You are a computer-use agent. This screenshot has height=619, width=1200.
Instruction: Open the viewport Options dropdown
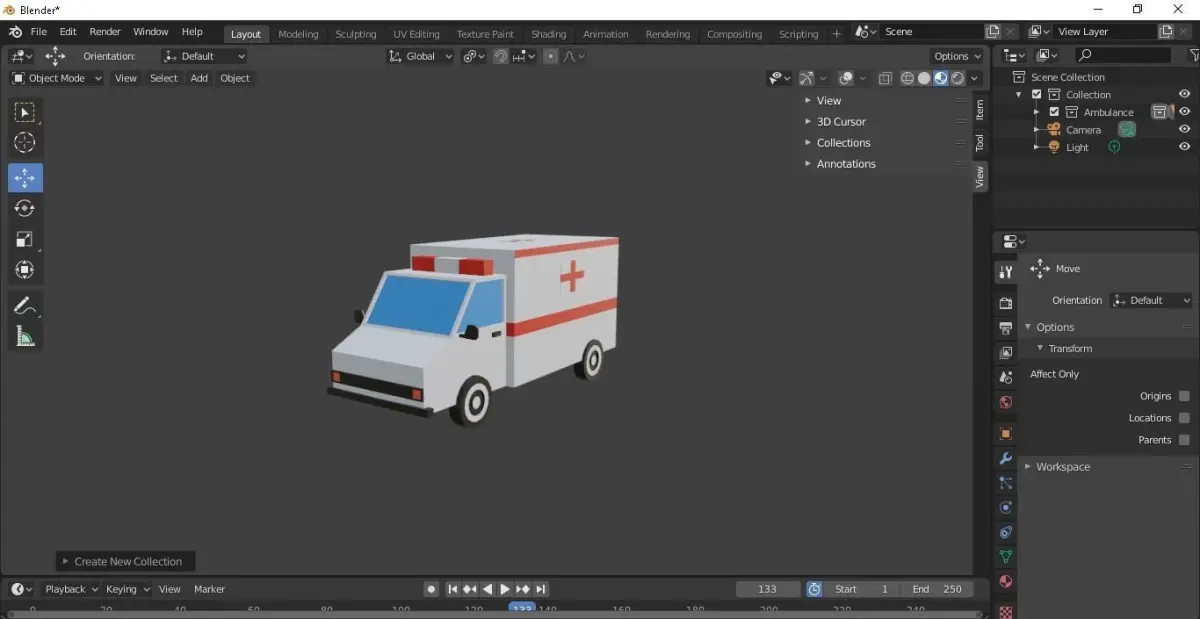pyautogui.click(x=957, y=56)
